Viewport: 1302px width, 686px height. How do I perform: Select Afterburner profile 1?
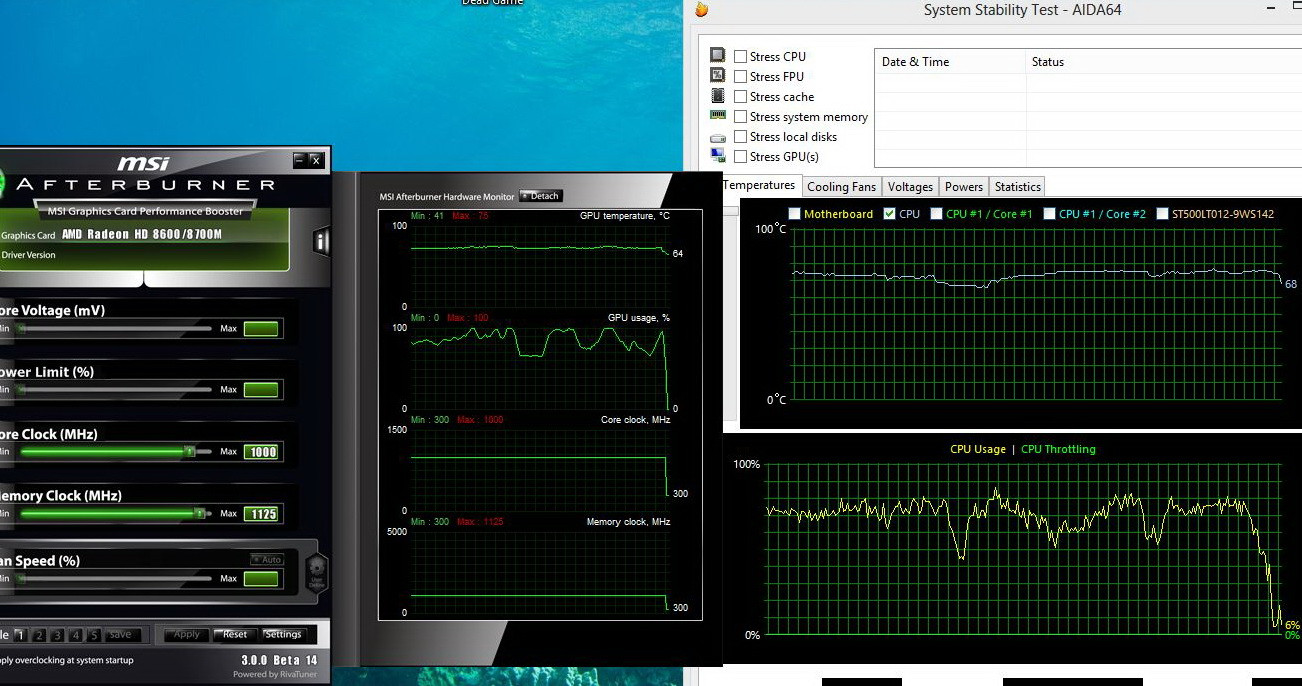click(x=19, y=635)
